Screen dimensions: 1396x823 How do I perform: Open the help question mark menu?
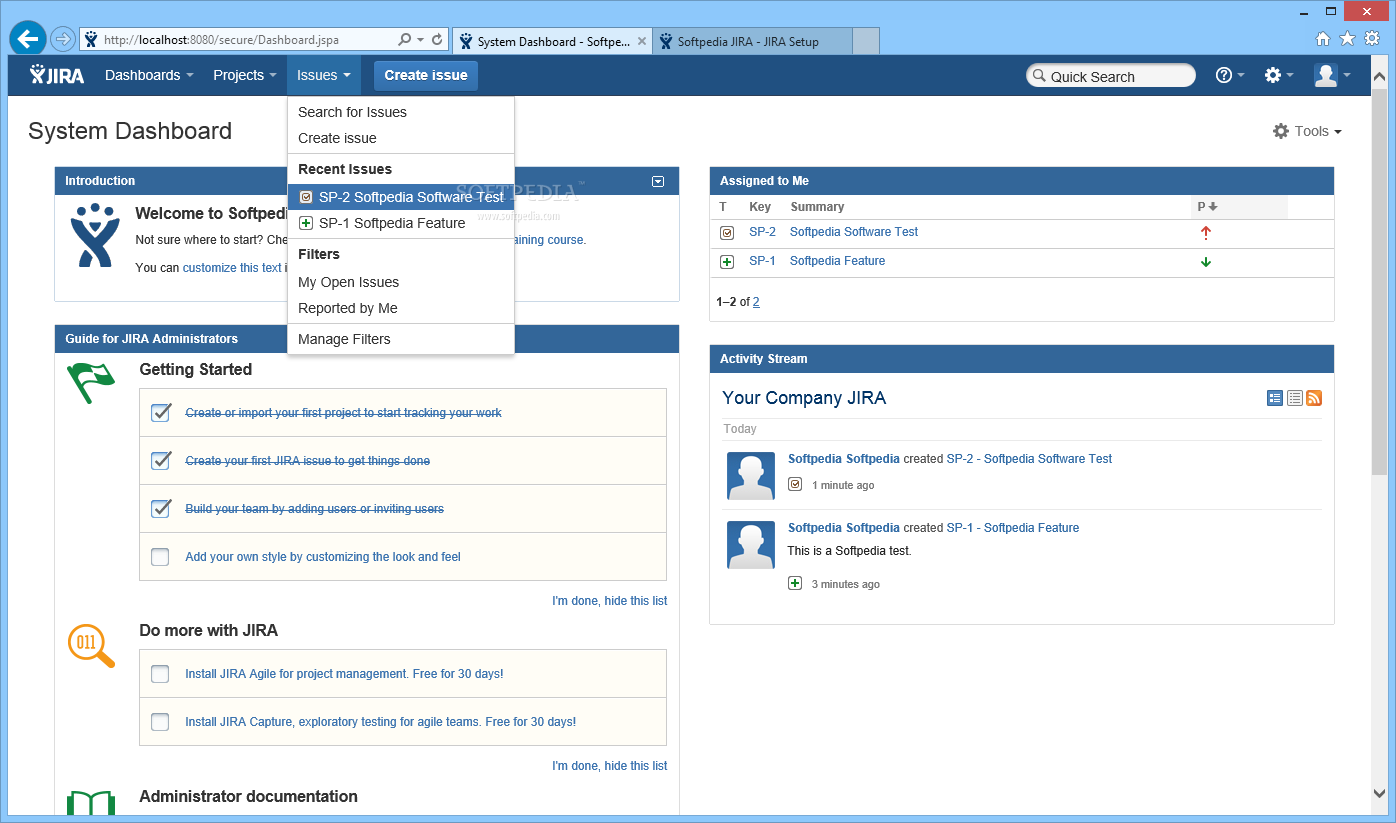point(1230,75)
